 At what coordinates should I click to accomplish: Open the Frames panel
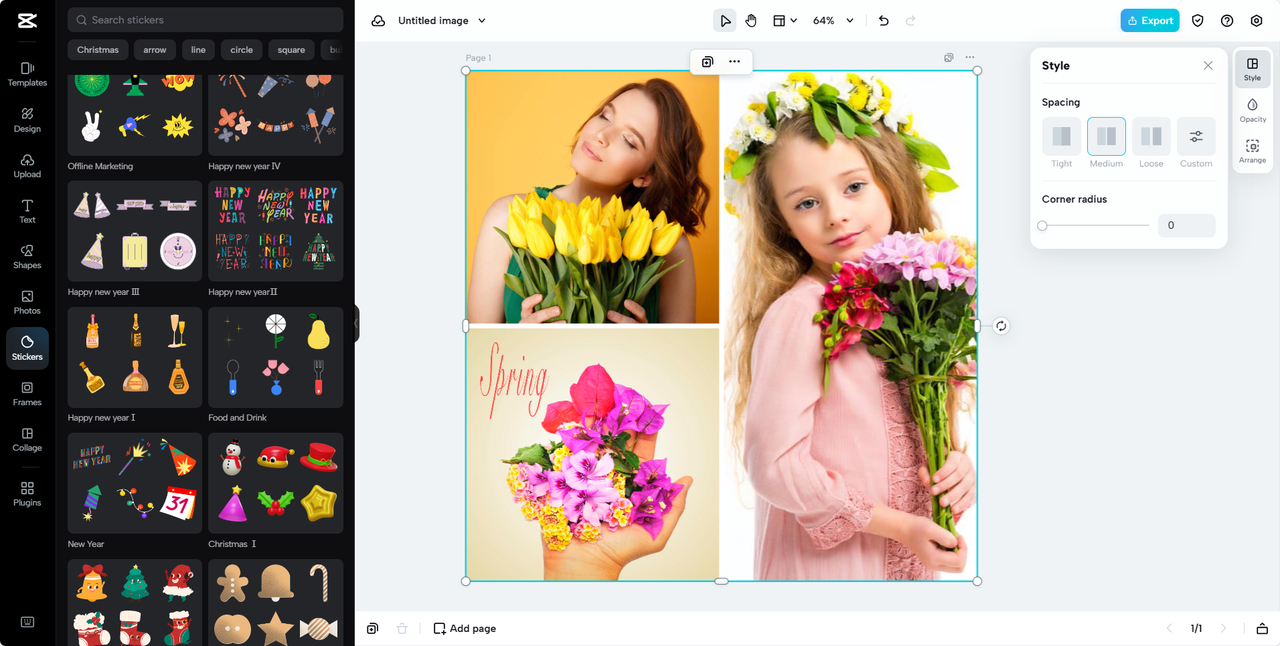coord(27,394)
